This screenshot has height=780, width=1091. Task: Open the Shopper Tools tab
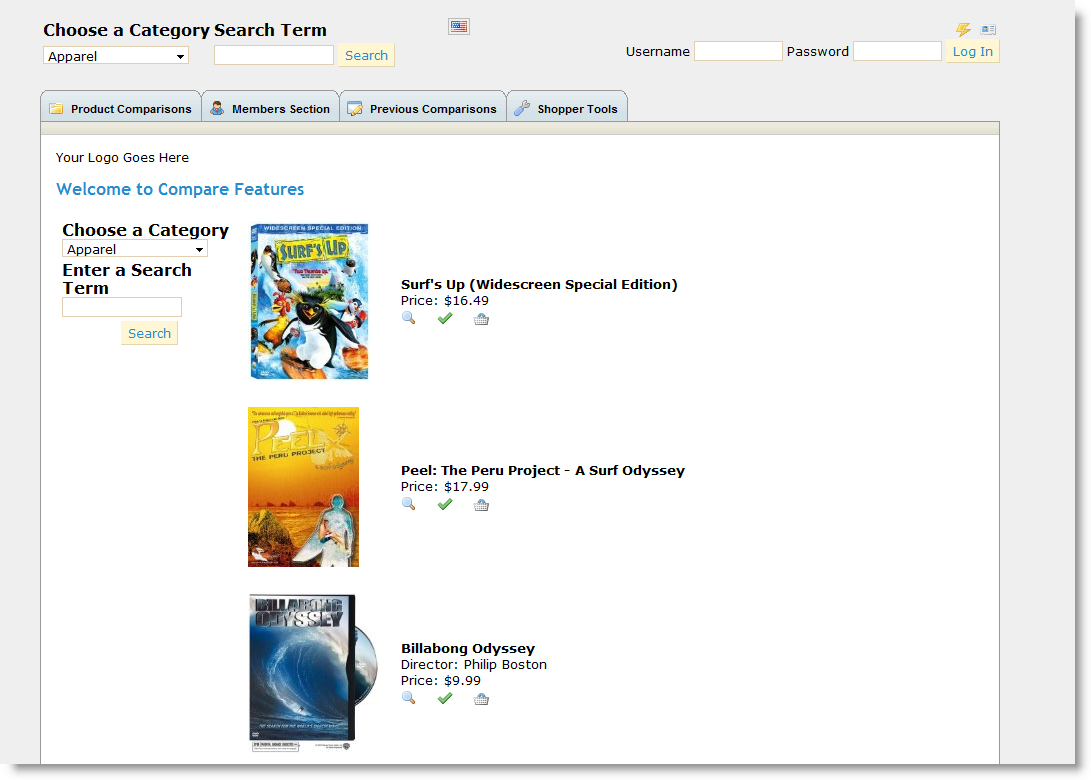pos(567,109)
